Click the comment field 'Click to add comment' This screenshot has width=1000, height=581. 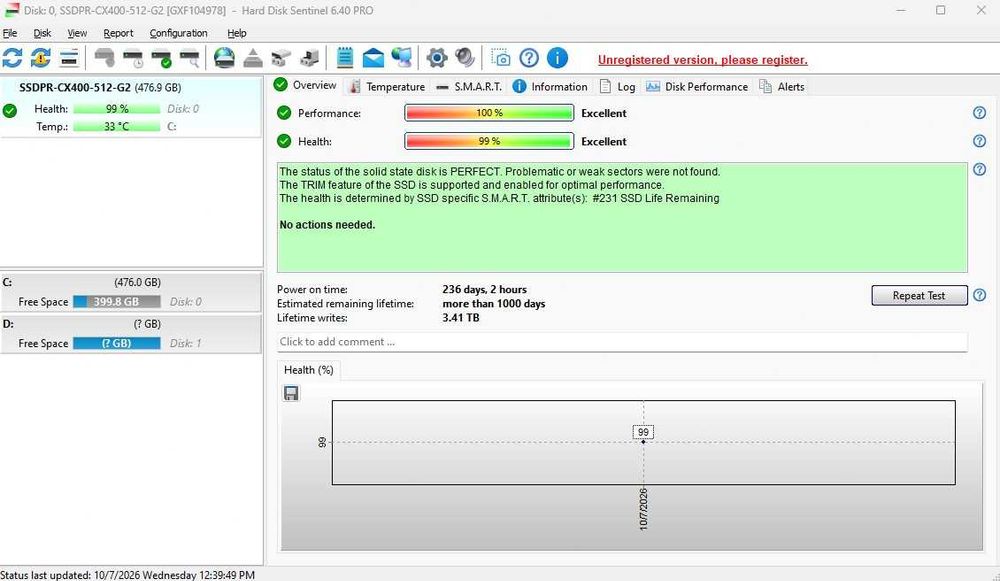pos(622,342)
